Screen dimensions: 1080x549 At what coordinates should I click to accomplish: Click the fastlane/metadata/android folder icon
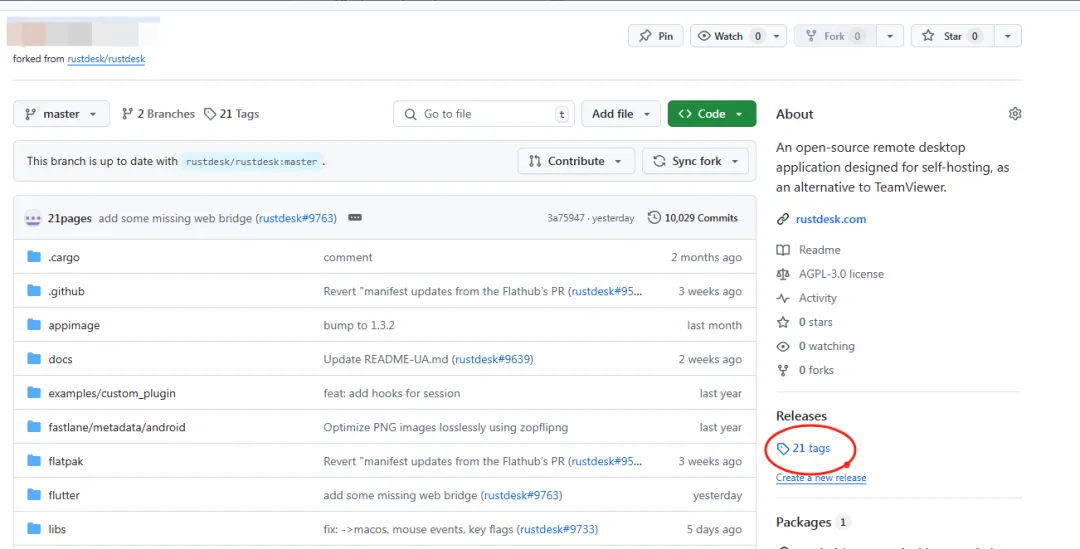34,426
